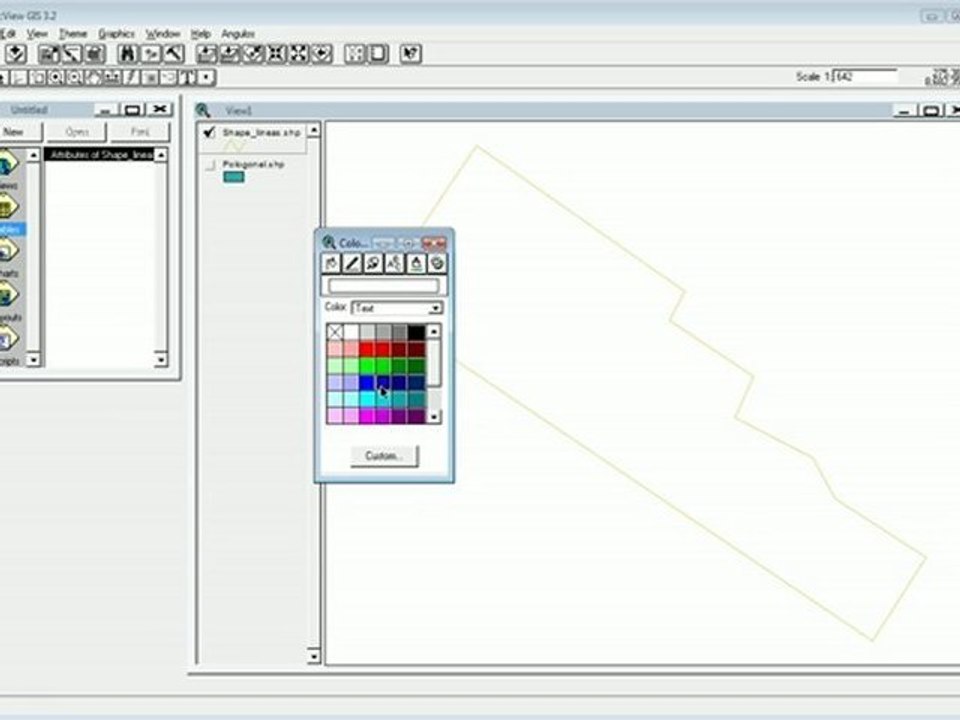The height and width of the screenshot is (720, 960).
Task: Check the Poligonal.shp theme checkbox
Action: (210, 165)
